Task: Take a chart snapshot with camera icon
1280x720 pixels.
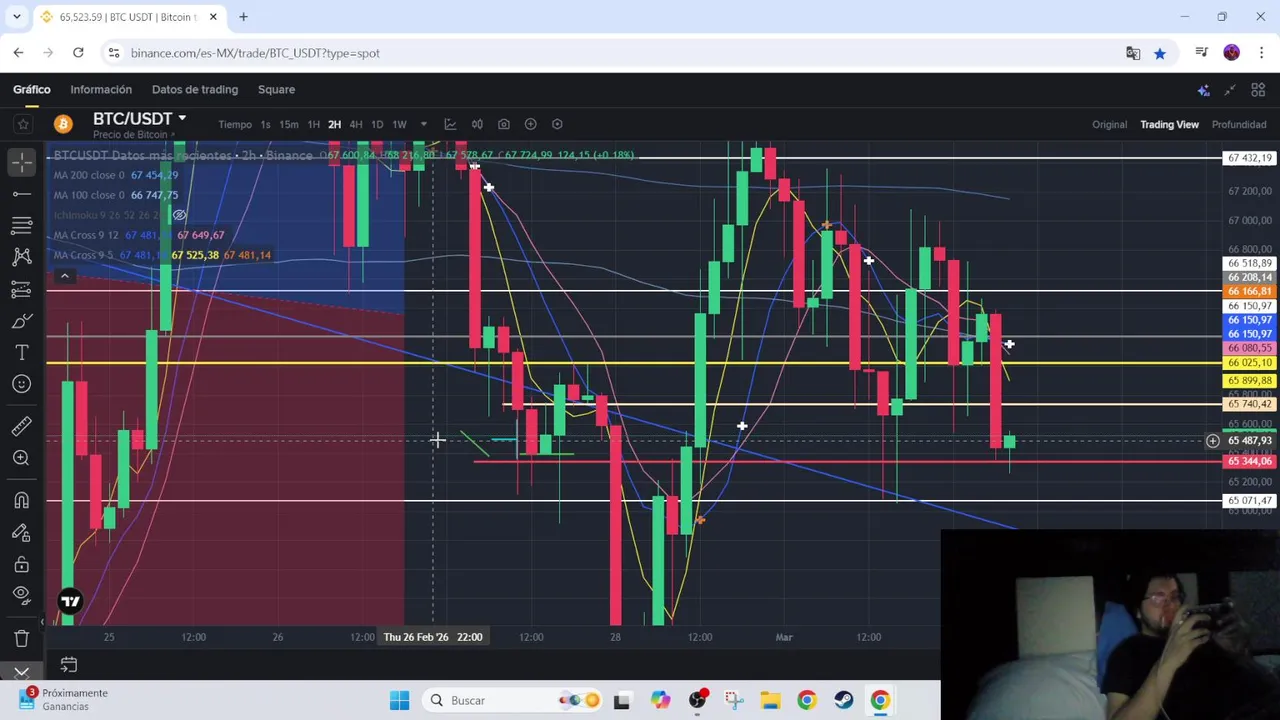Action: tap(504, 124)
